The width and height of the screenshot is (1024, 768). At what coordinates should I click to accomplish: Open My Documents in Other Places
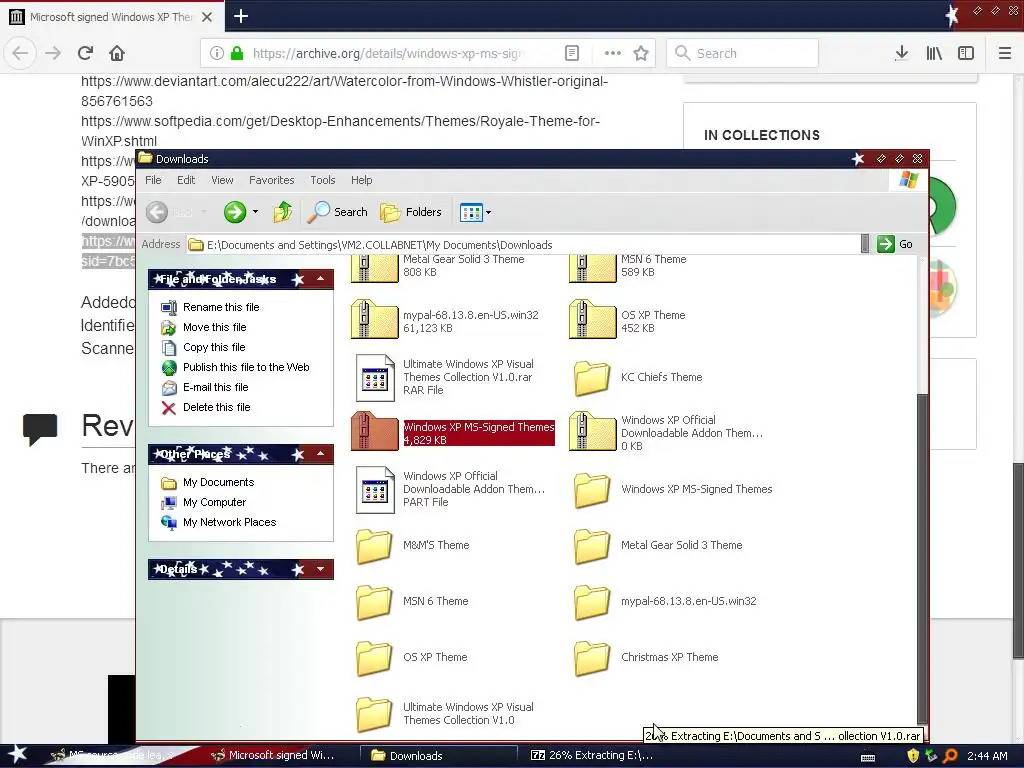(218, 482)
